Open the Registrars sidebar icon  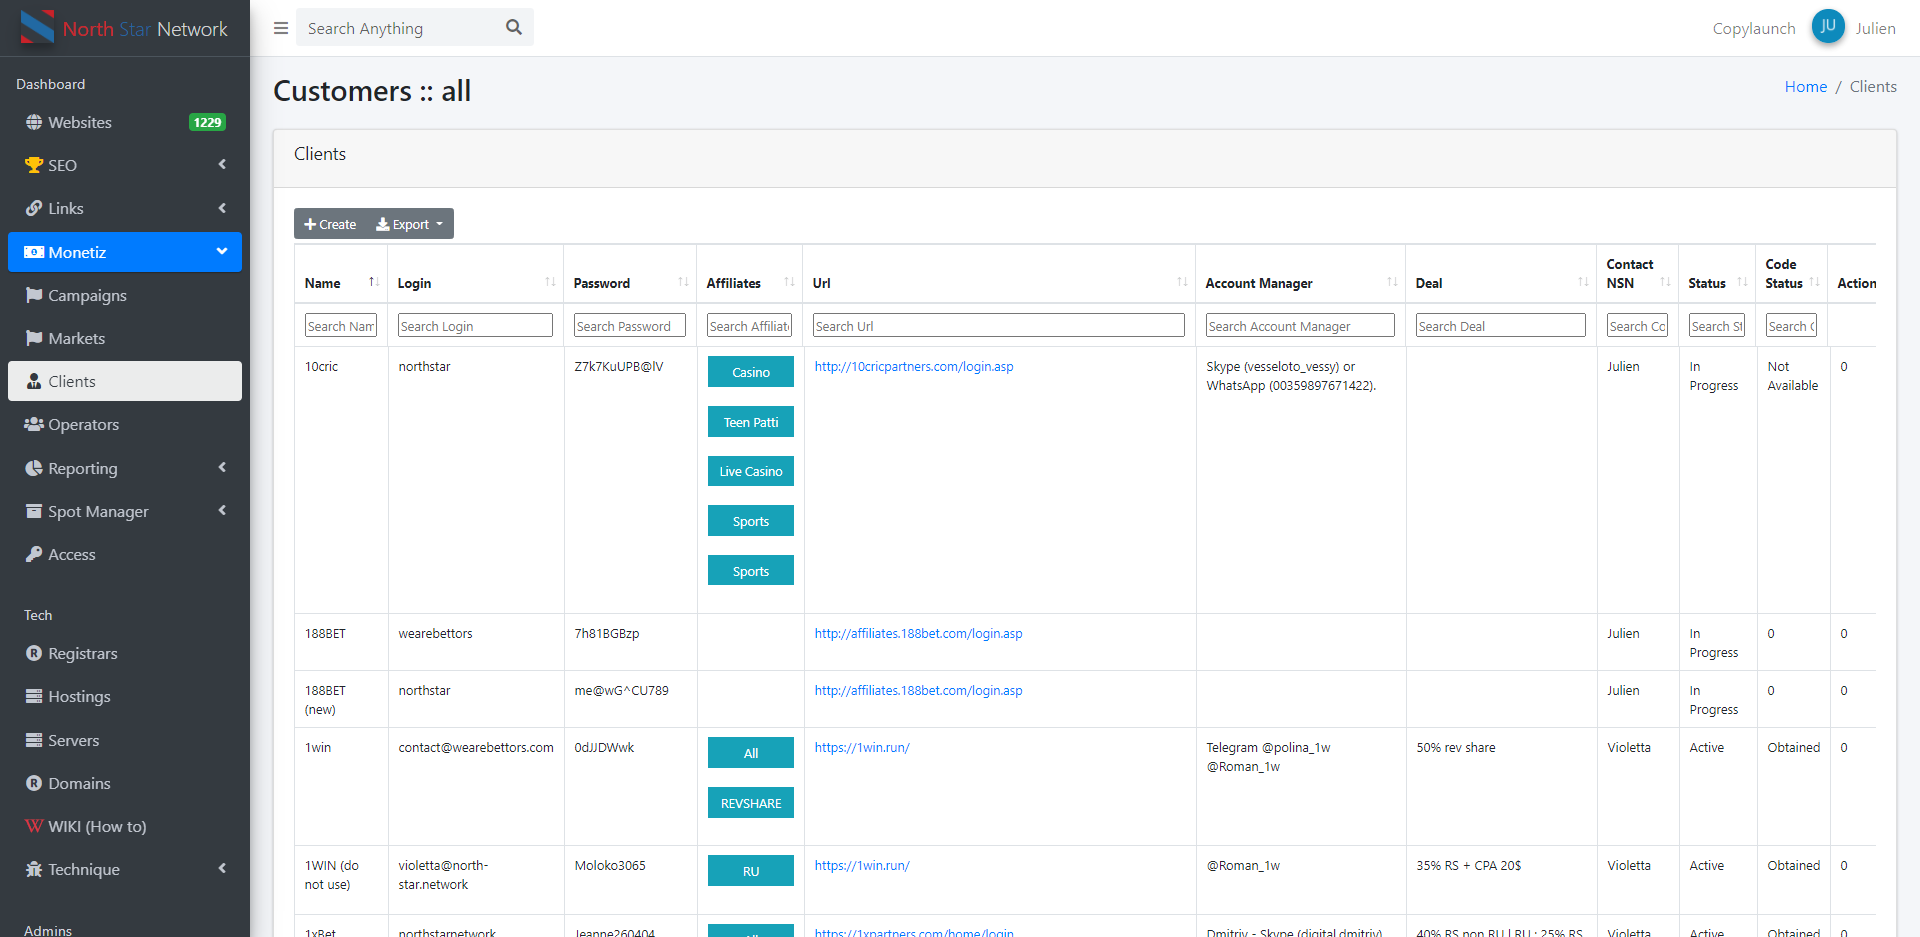(34, 653)
